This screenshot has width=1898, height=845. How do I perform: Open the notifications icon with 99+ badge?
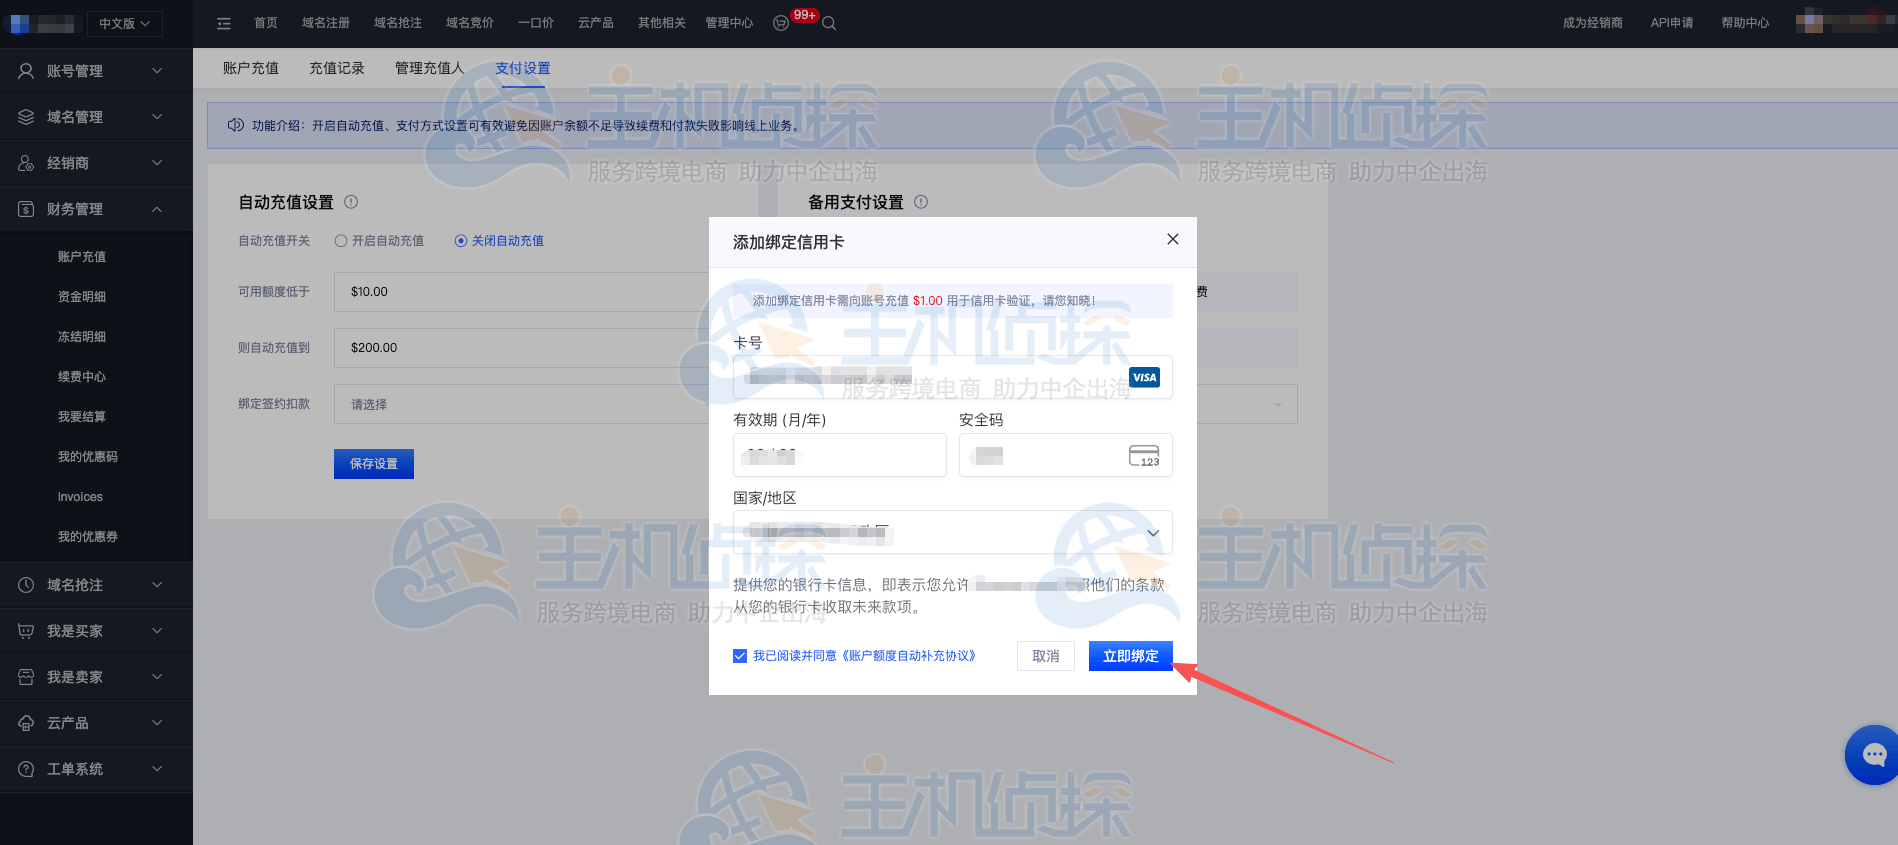tap(781, 23)
